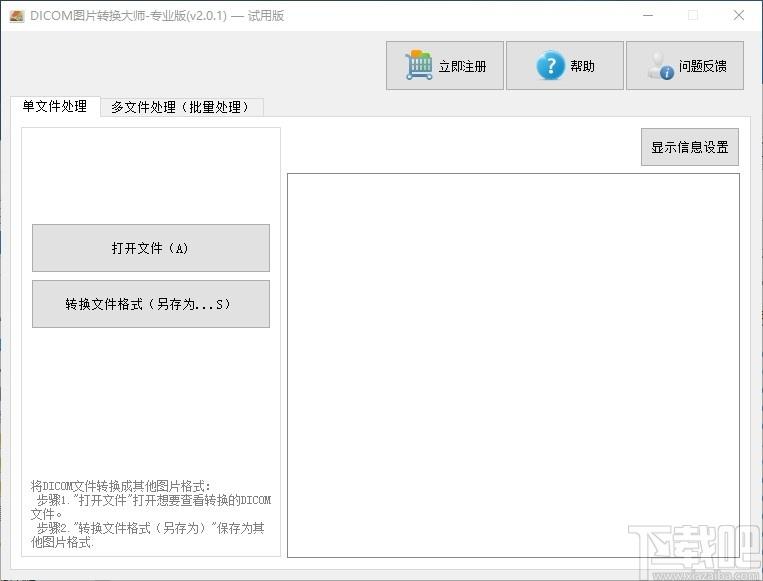Screen dimensions: 763x581
Task: Click the 步骤1 instruction line
Action: pyautogui.click(x=150, y=507)
